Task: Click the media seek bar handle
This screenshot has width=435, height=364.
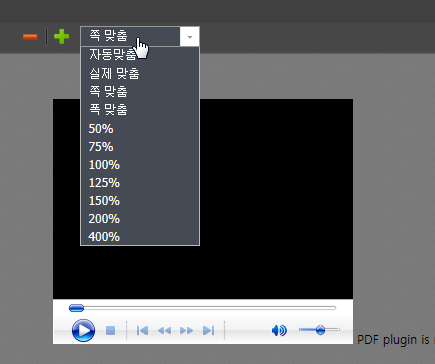Action: pos(76,308)
